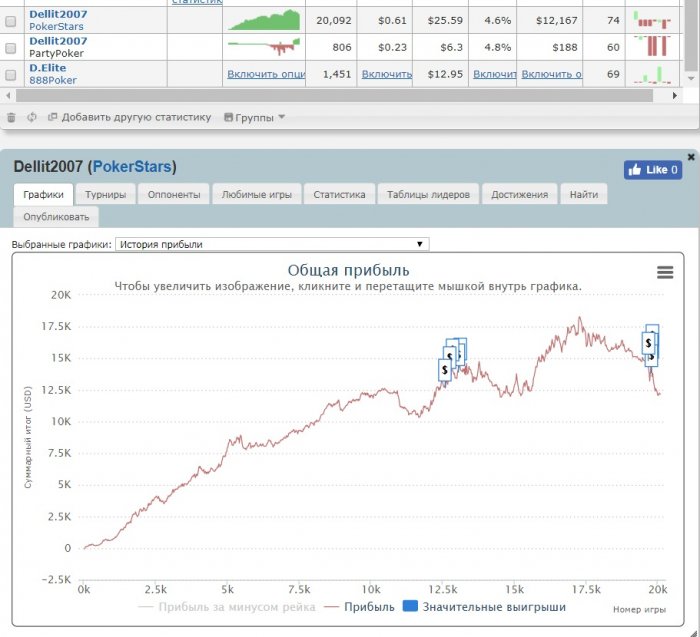Click the refresh arrows icon below table

(x=32, y=117)
